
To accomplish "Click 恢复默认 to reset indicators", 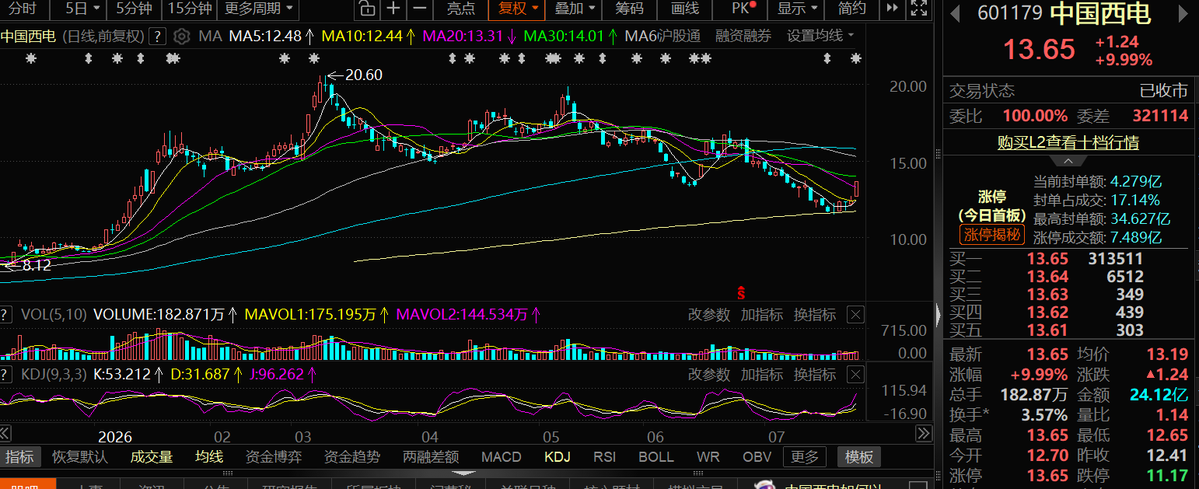I will tap(80, 458).
